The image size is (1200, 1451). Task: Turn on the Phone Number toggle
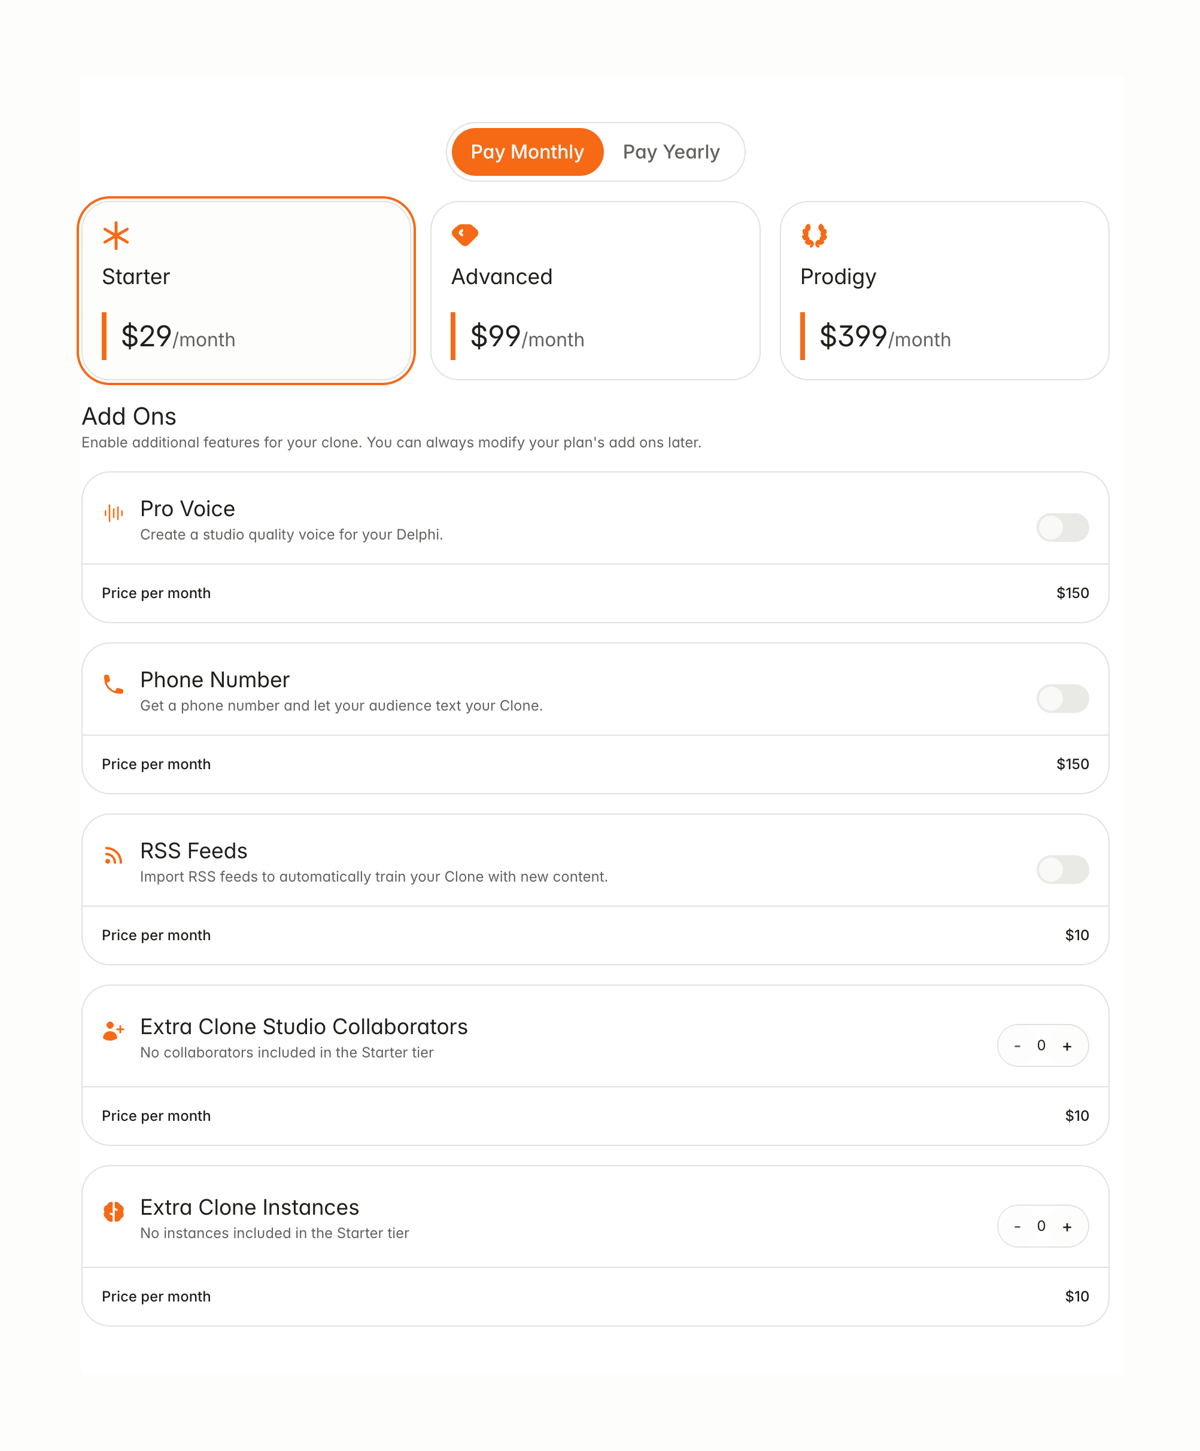point(1062,699)
